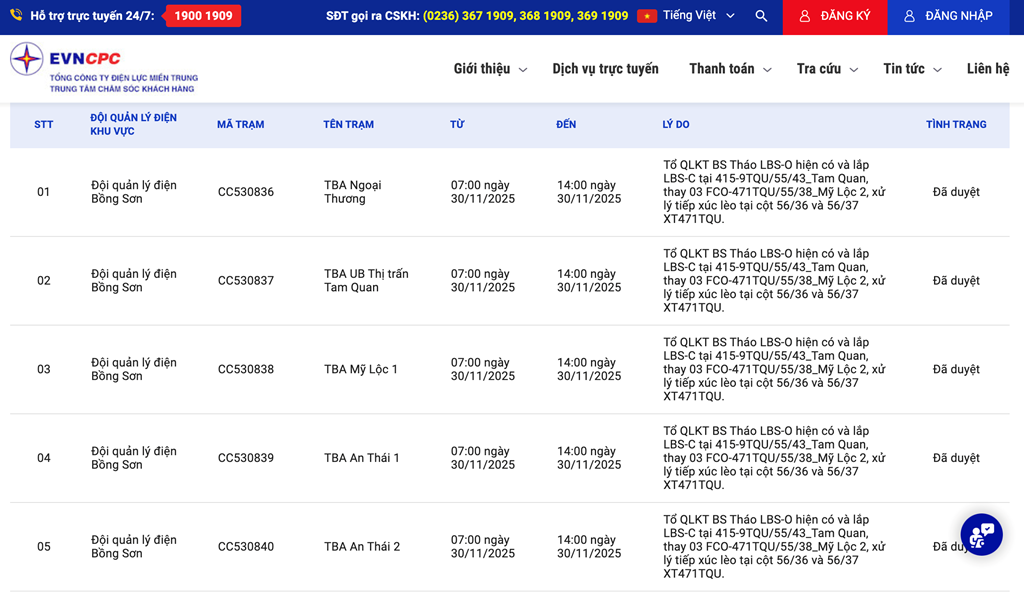1024x592 pixels.
Task: Click the phone support icon
Action: pos(16,16)
